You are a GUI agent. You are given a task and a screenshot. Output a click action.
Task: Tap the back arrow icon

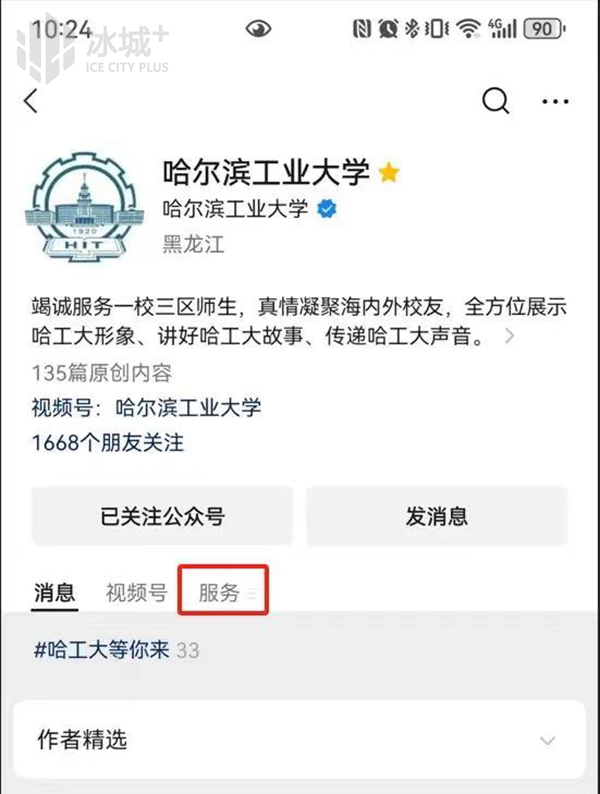[31, 101]
